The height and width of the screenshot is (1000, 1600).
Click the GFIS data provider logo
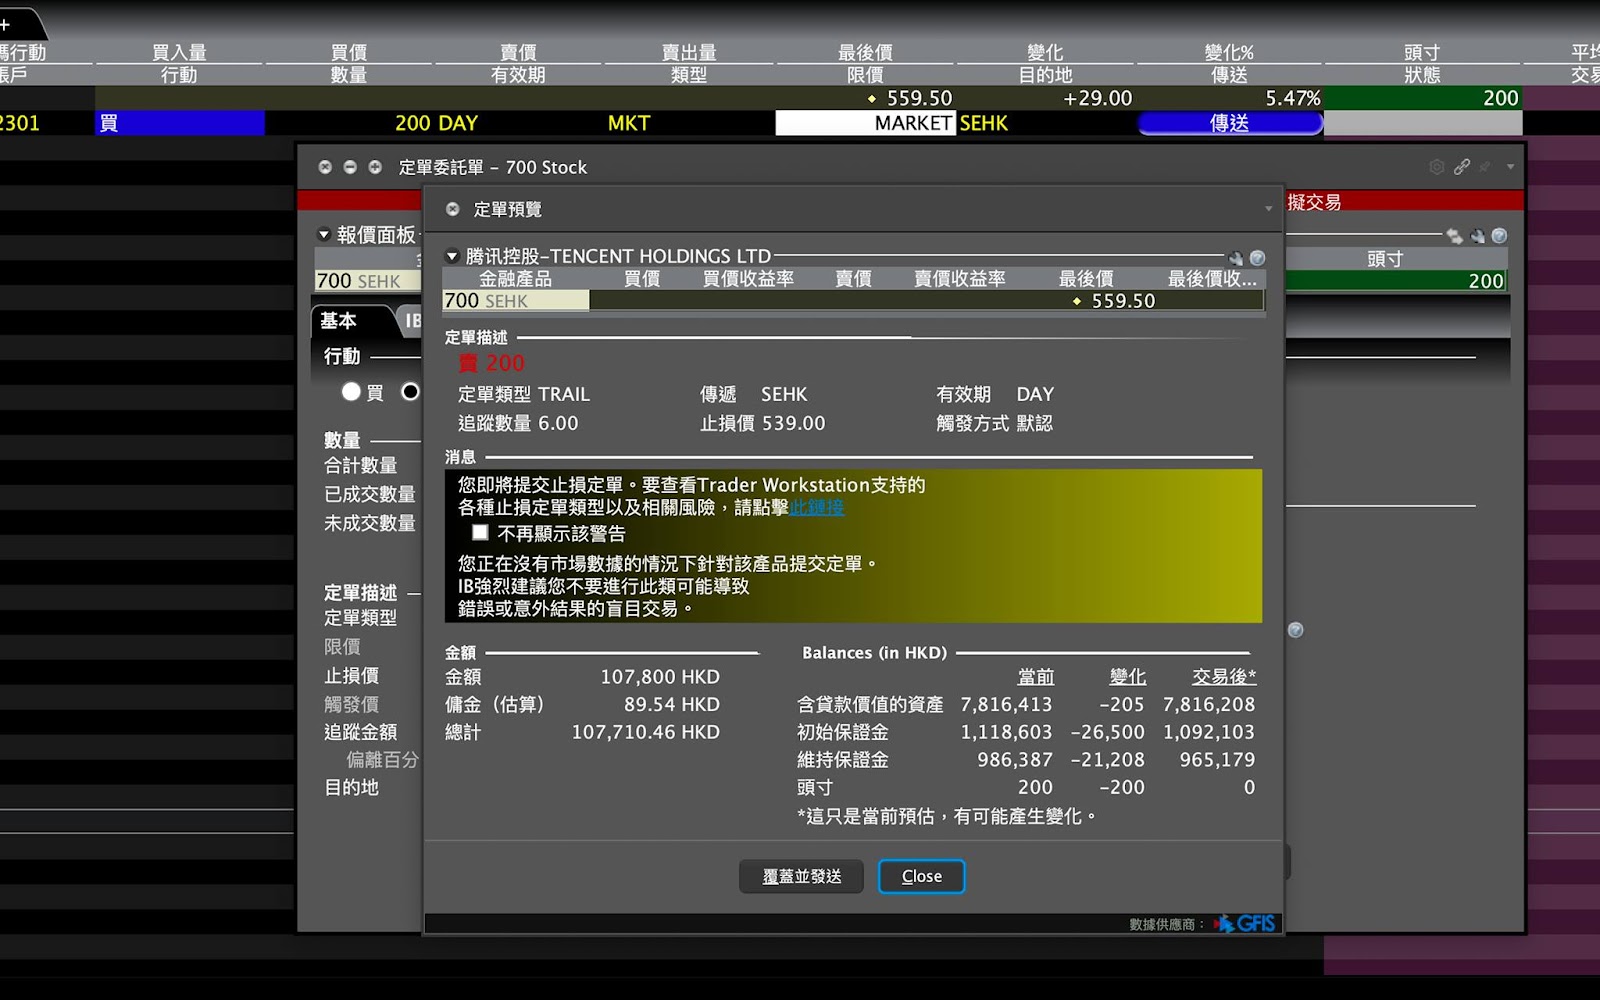(x=1245, y=924)
